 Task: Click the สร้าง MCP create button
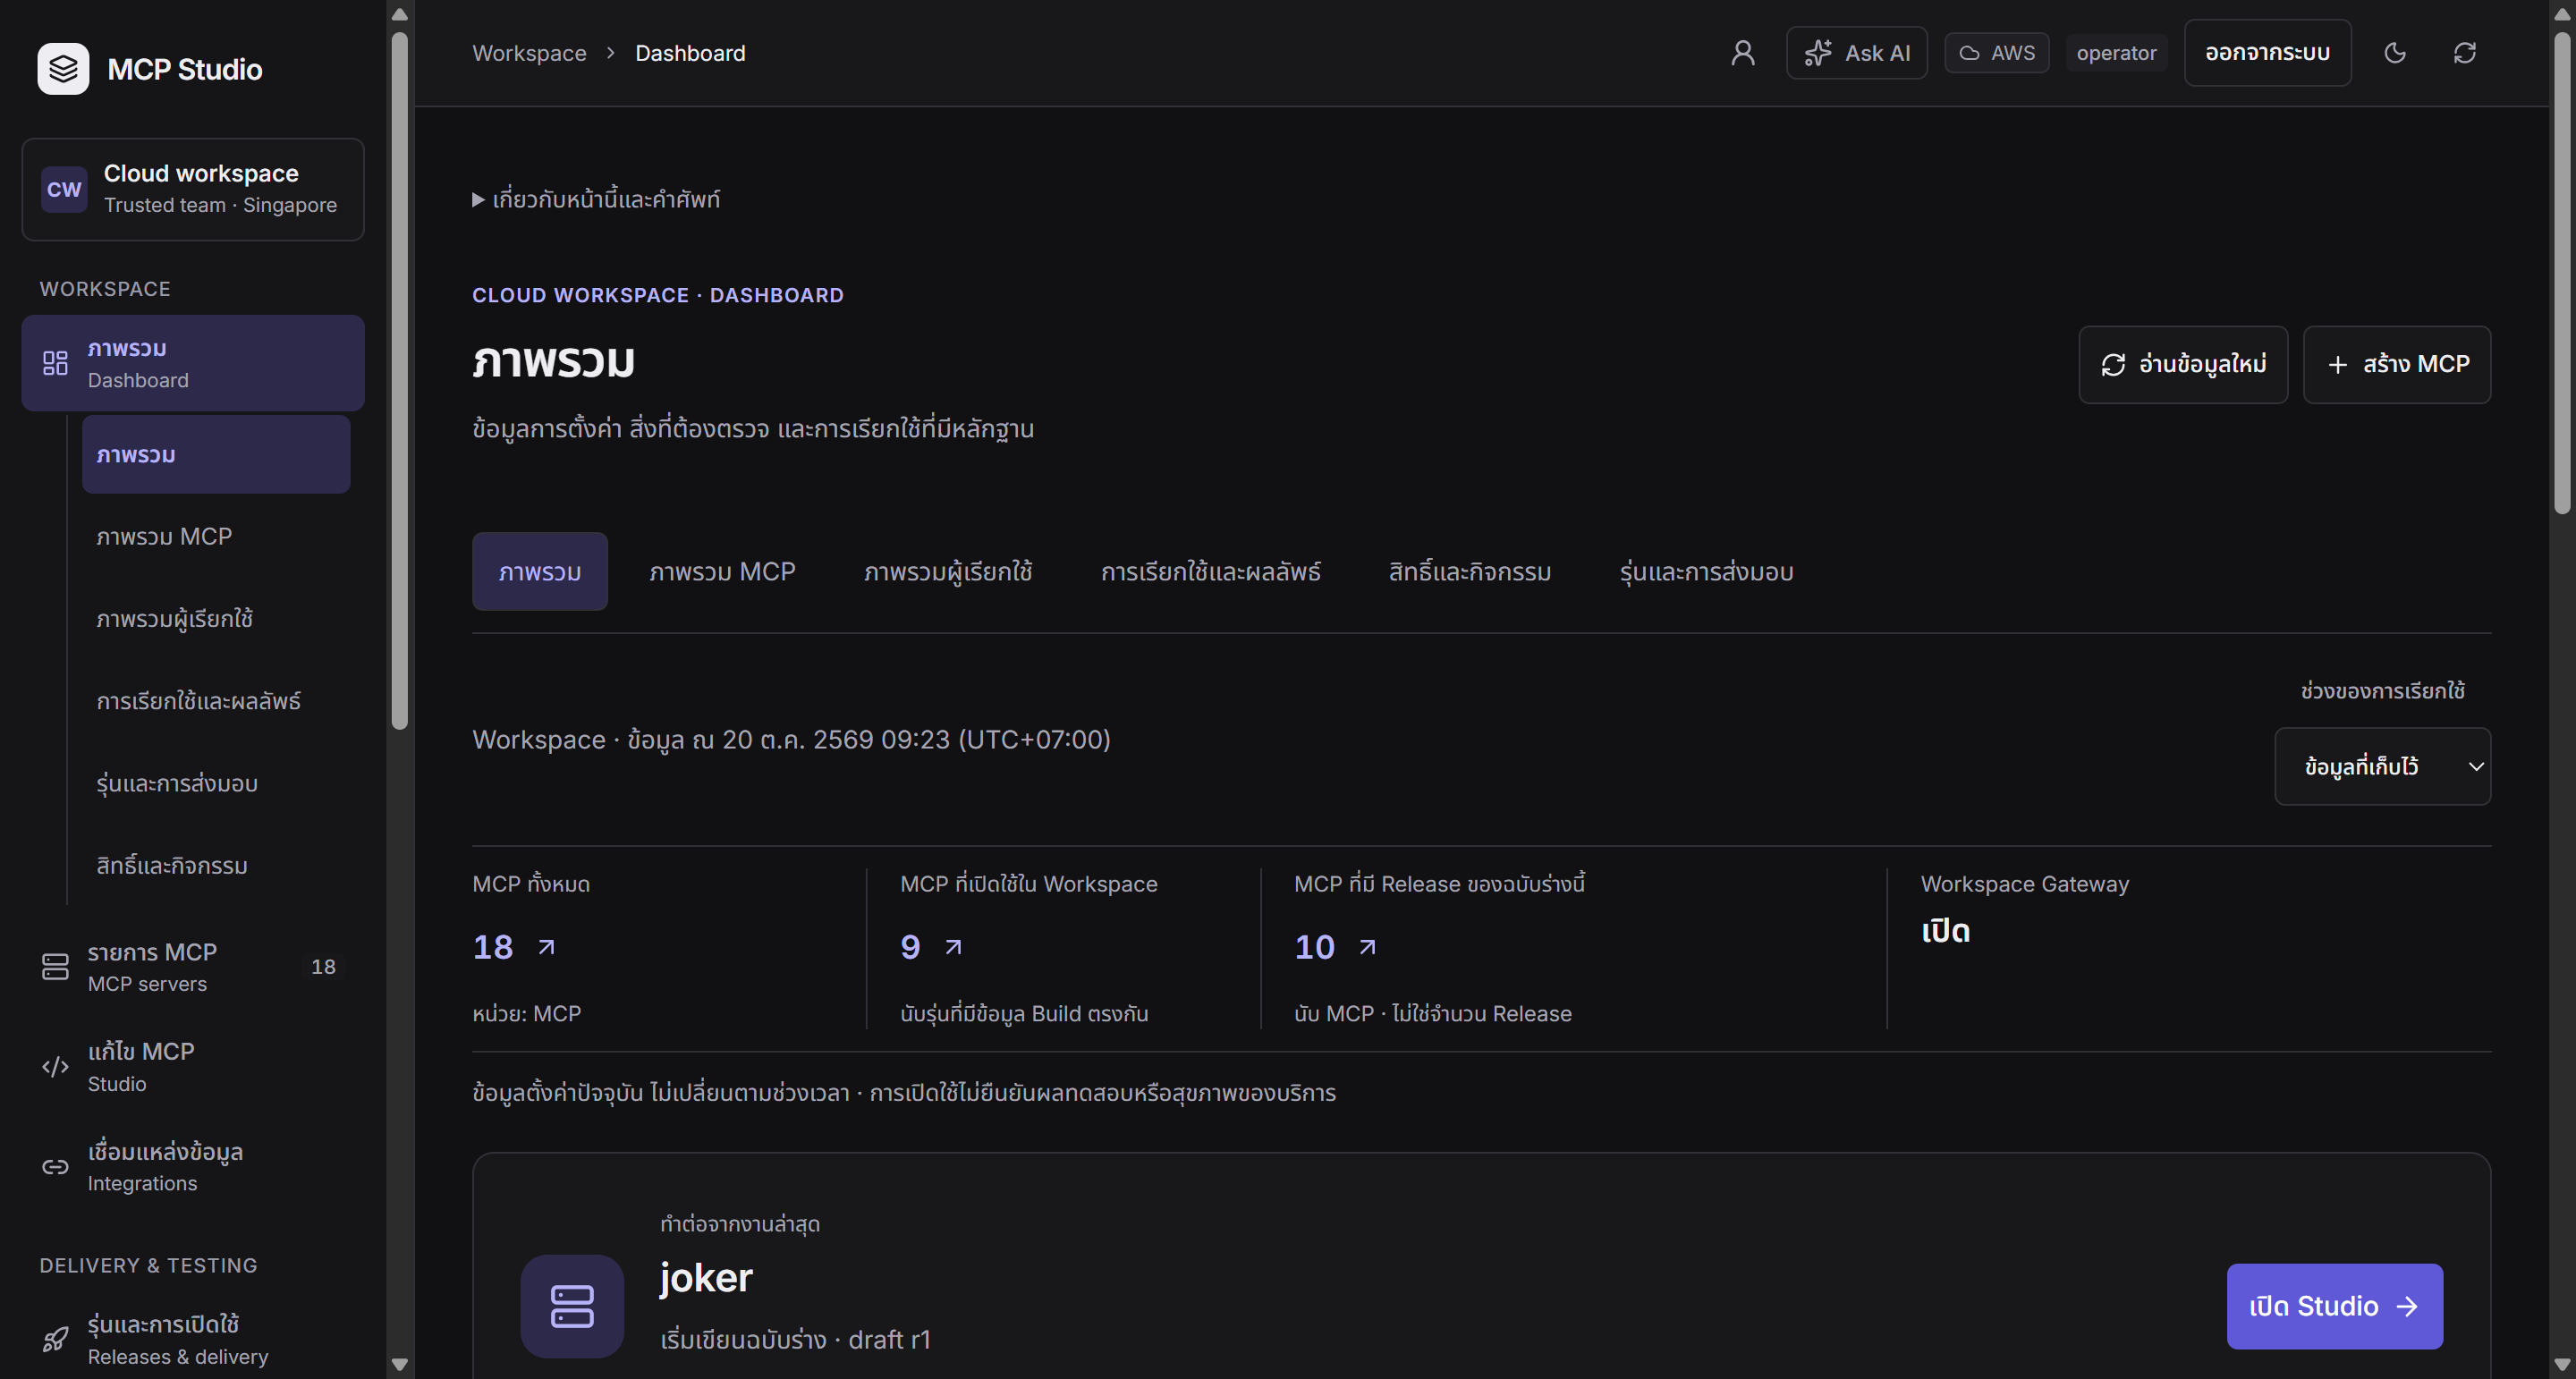coord(2396,364)
